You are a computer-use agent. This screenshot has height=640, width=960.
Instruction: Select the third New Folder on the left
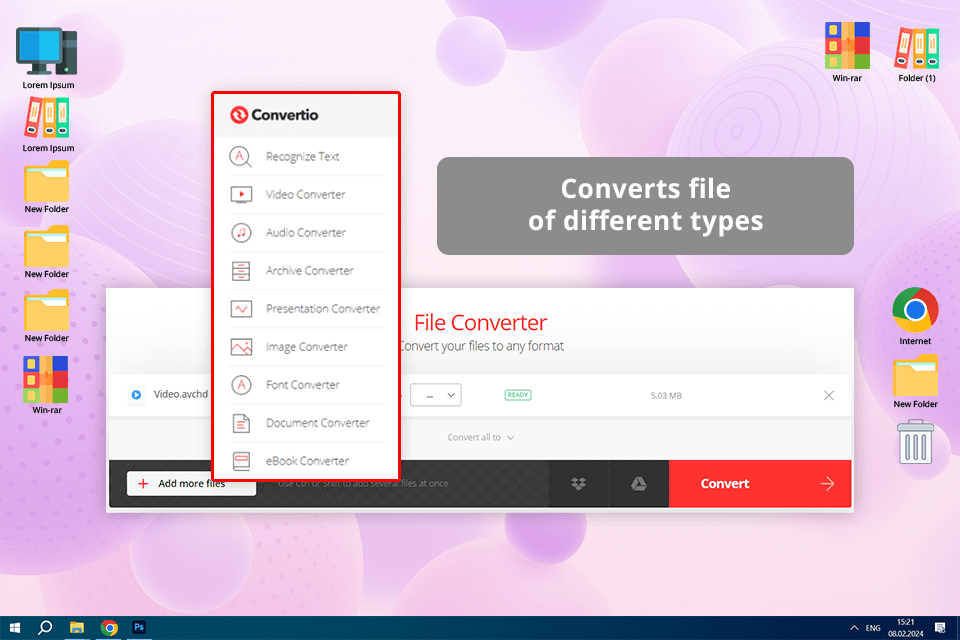[x=47, y=315]
